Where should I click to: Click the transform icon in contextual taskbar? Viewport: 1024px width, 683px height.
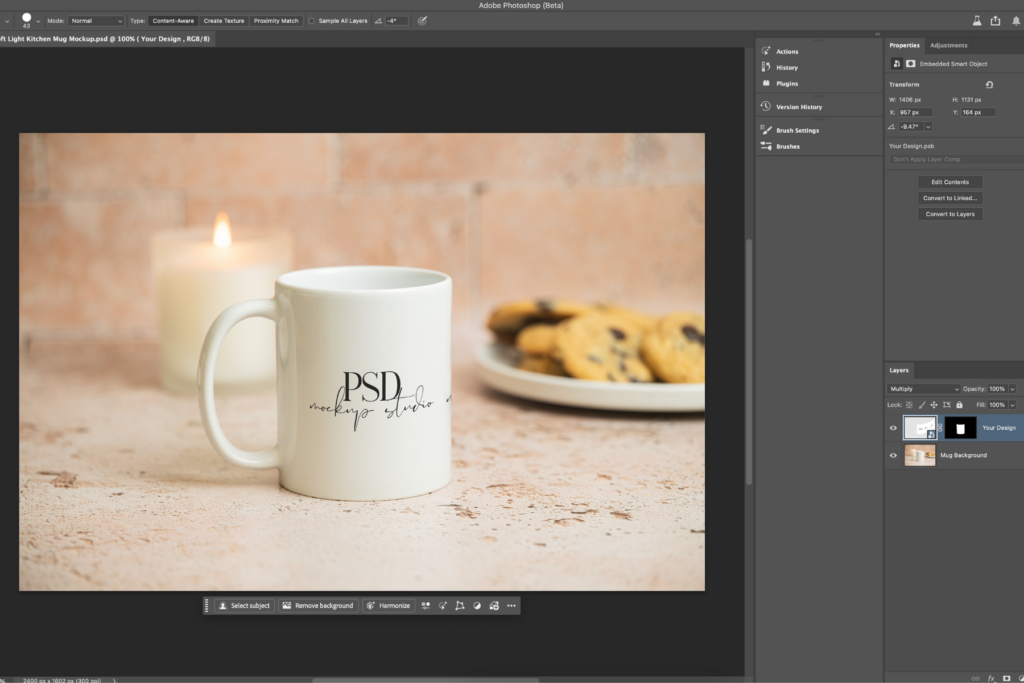pyautogui.click(x=459, y=605)
